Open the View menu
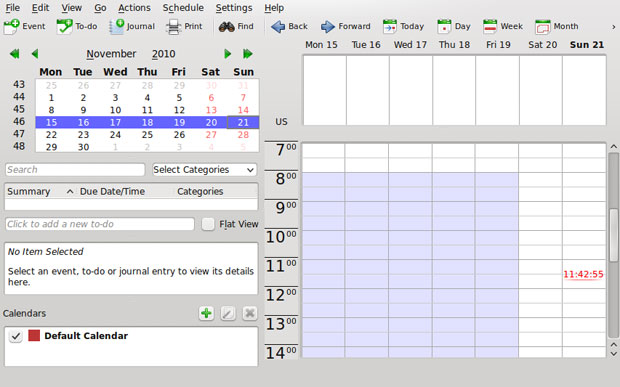 click(72, 8)
